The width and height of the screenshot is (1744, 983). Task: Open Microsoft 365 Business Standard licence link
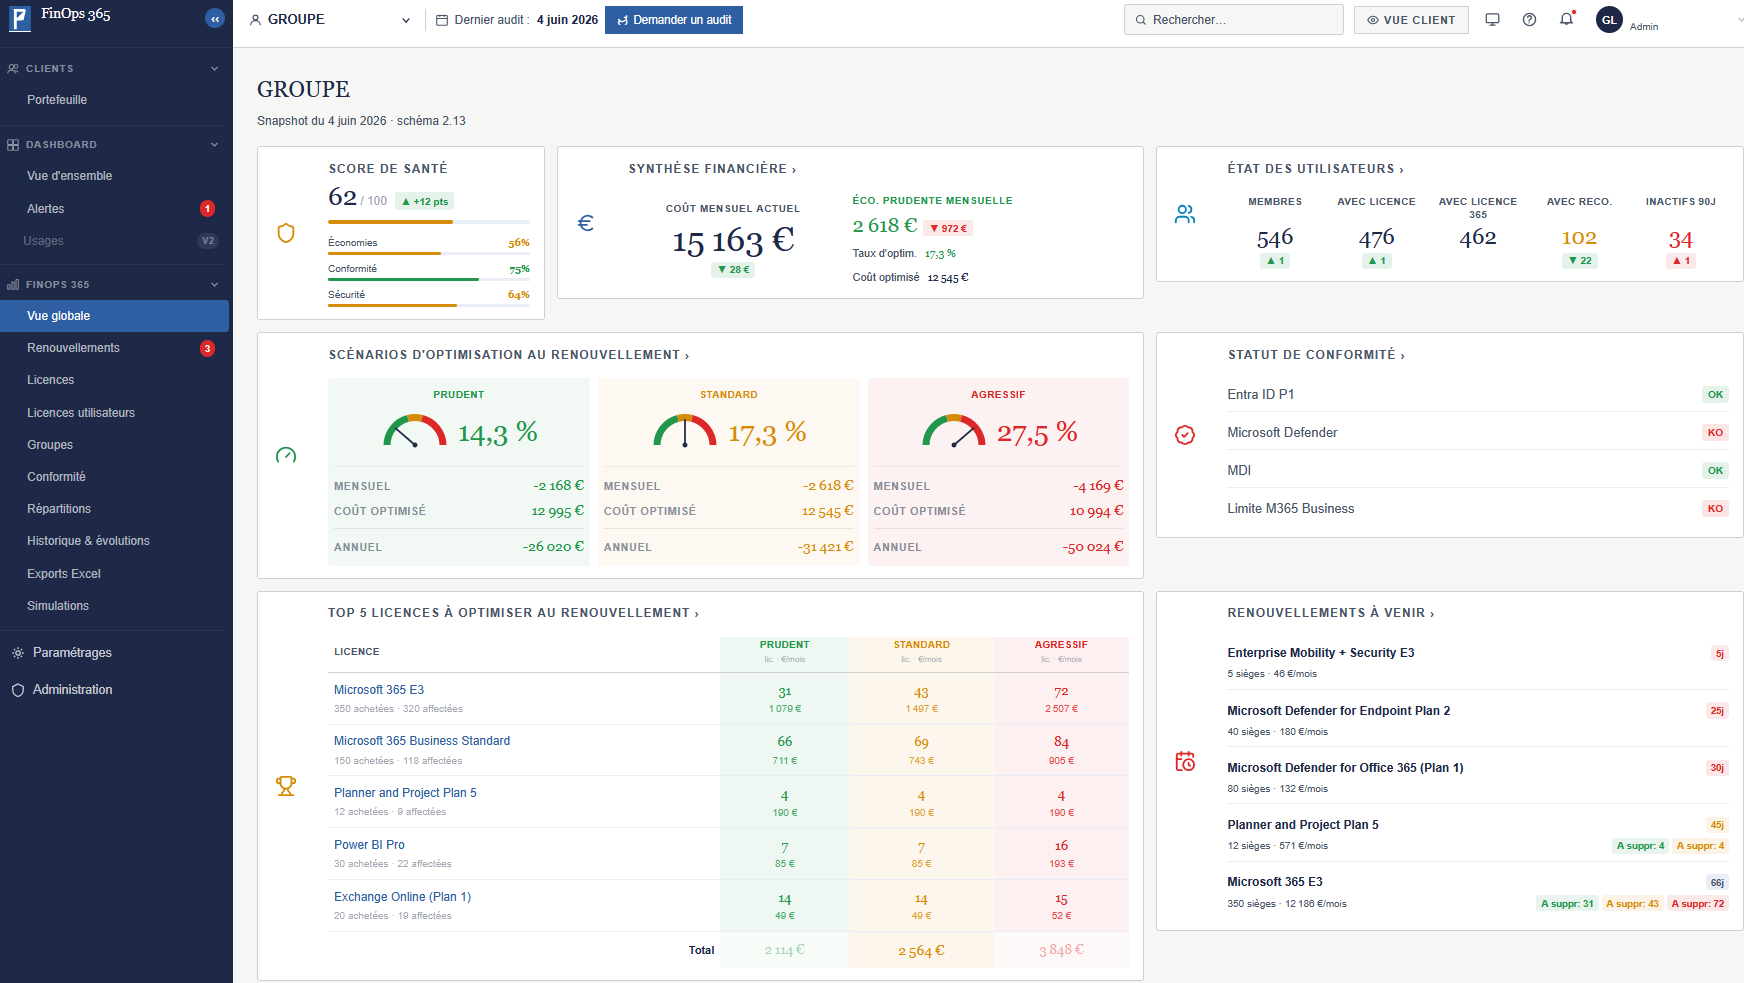pos(422,741)
